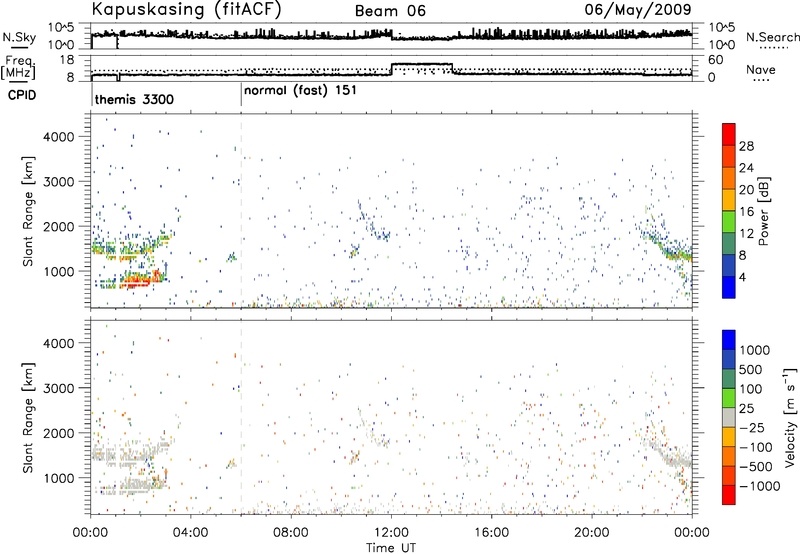The width and height of the screenshot is (800, 554).
Task: Click the '12:00' time tick label
Action: [391, 533]
